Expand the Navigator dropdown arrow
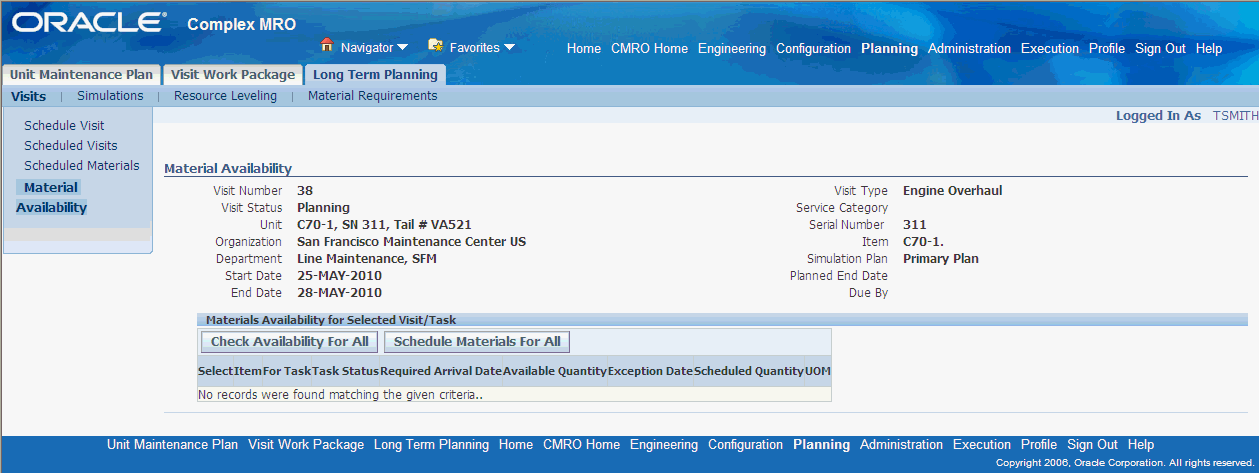The image size is (1259, 473). (402, 47)
